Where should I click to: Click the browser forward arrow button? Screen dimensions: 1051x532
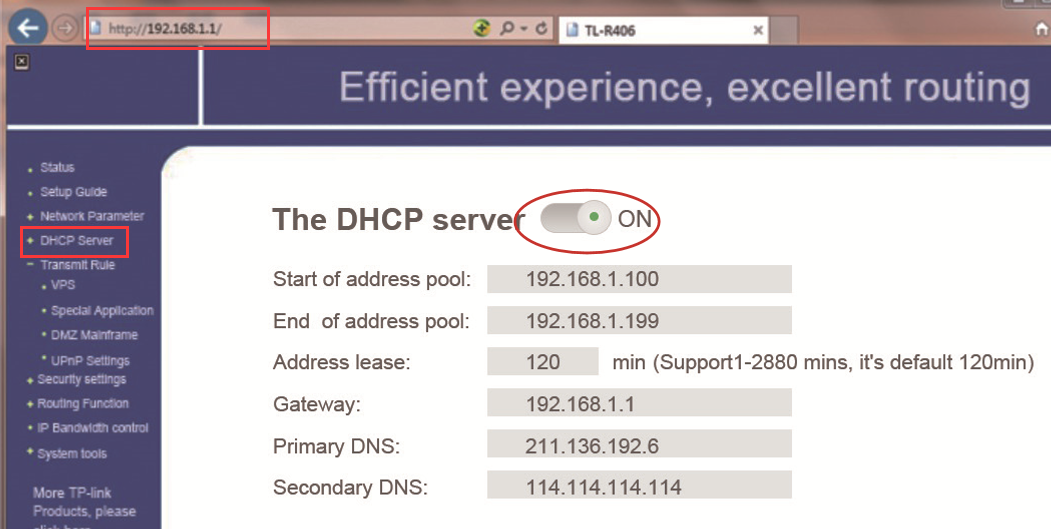click(x=65, y=29)
